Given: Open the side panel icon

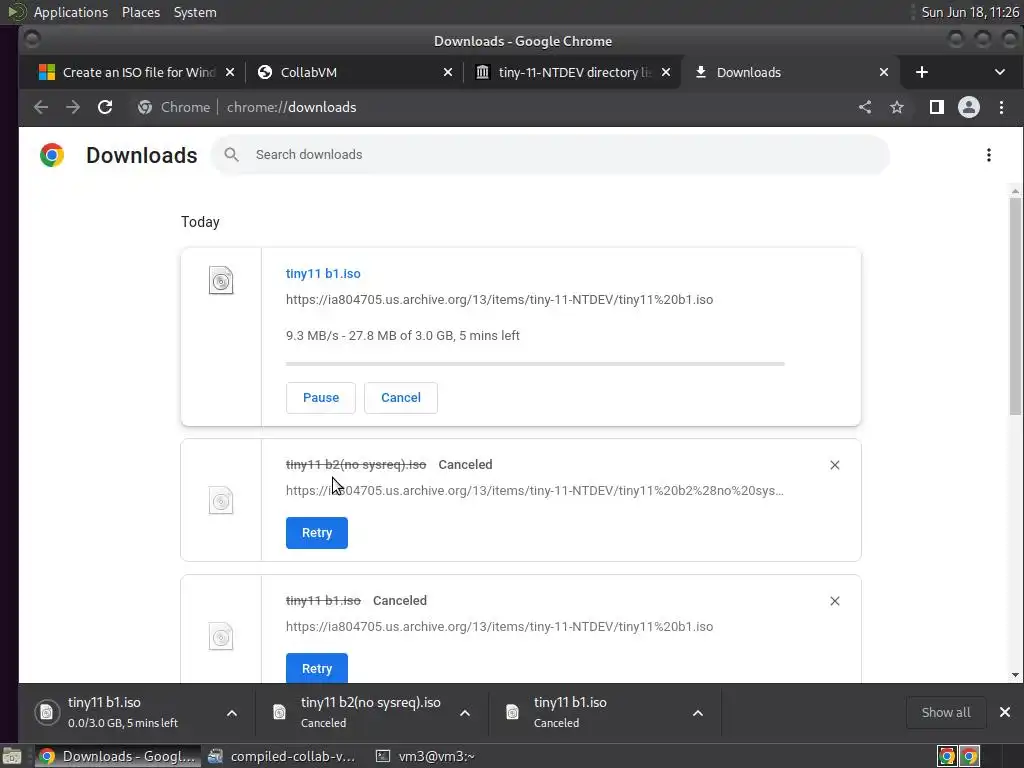Looking at the screenshot, I should click(936, 107).
